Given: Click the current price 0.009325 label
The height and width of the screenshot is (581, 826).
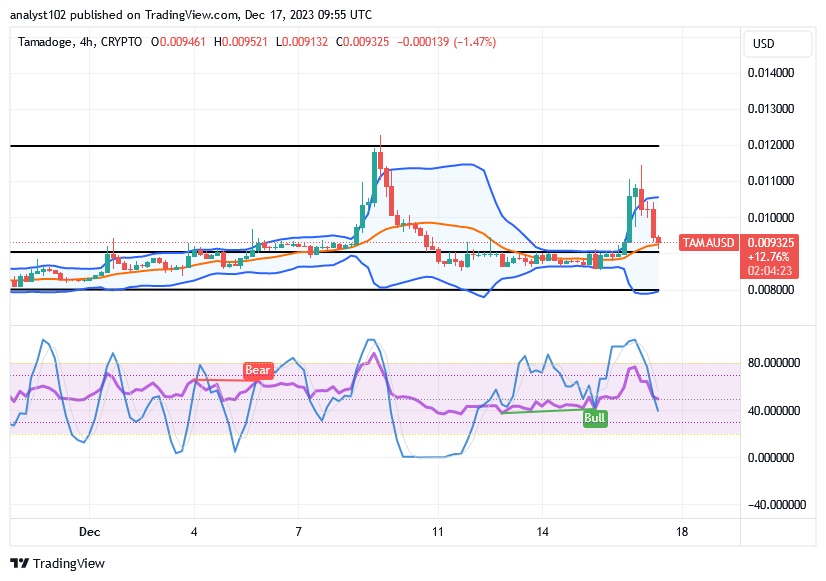Looking at the screenshot, I should 769,242.
